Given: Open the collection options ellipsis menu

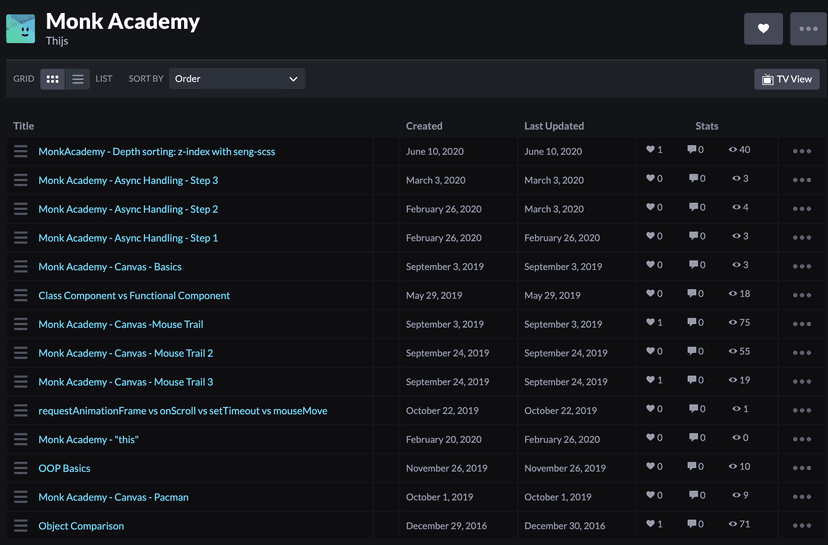Looking at the screenshot, I should click(808, 29).
